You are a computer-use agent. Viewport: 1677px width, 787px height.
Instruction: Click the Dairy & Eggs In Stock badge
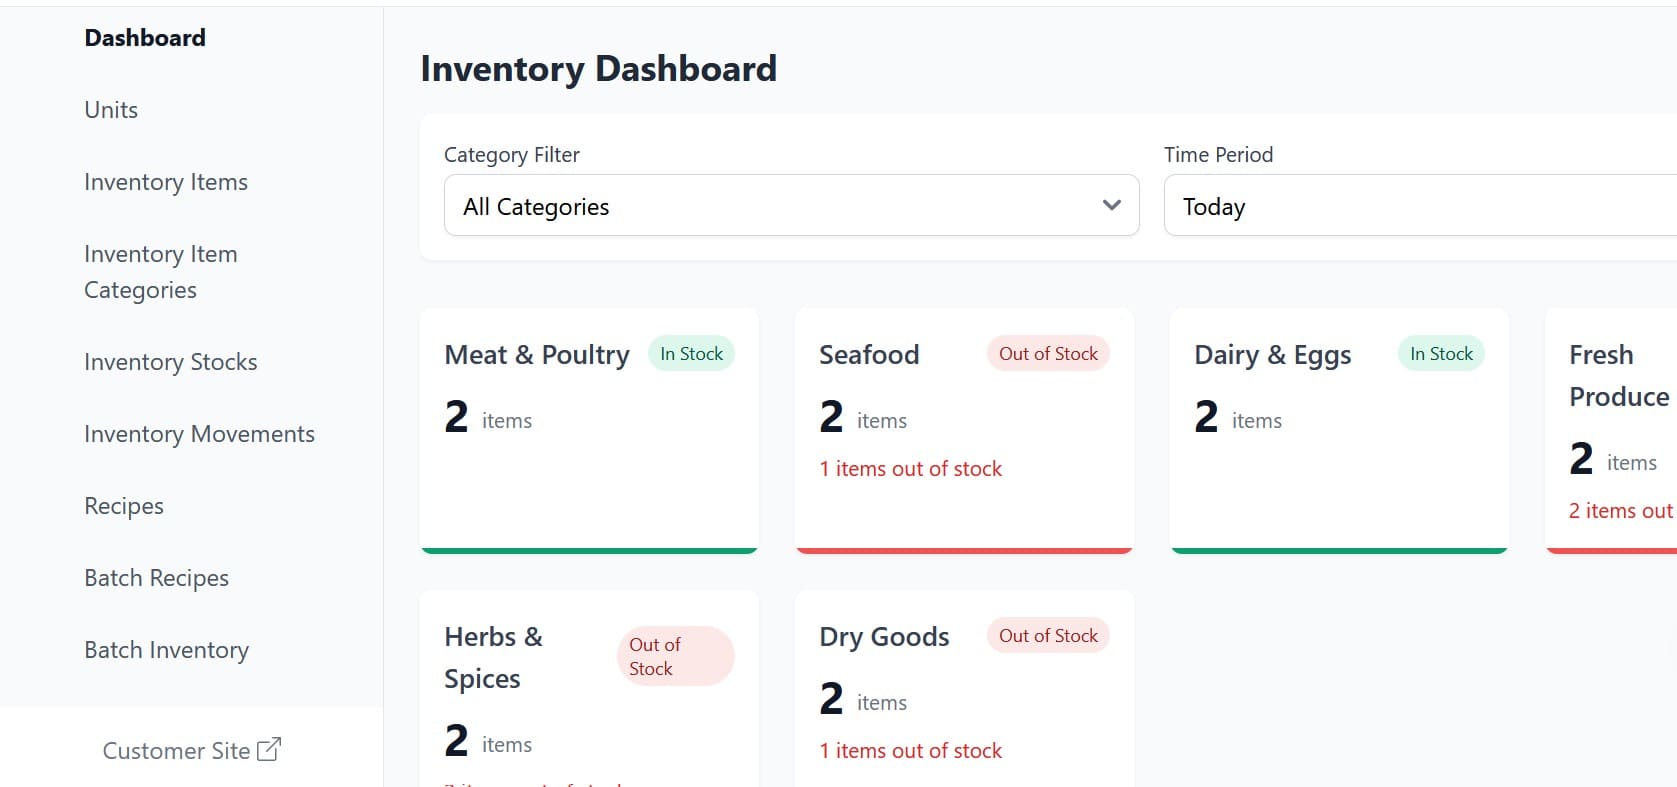[1441, 354]
